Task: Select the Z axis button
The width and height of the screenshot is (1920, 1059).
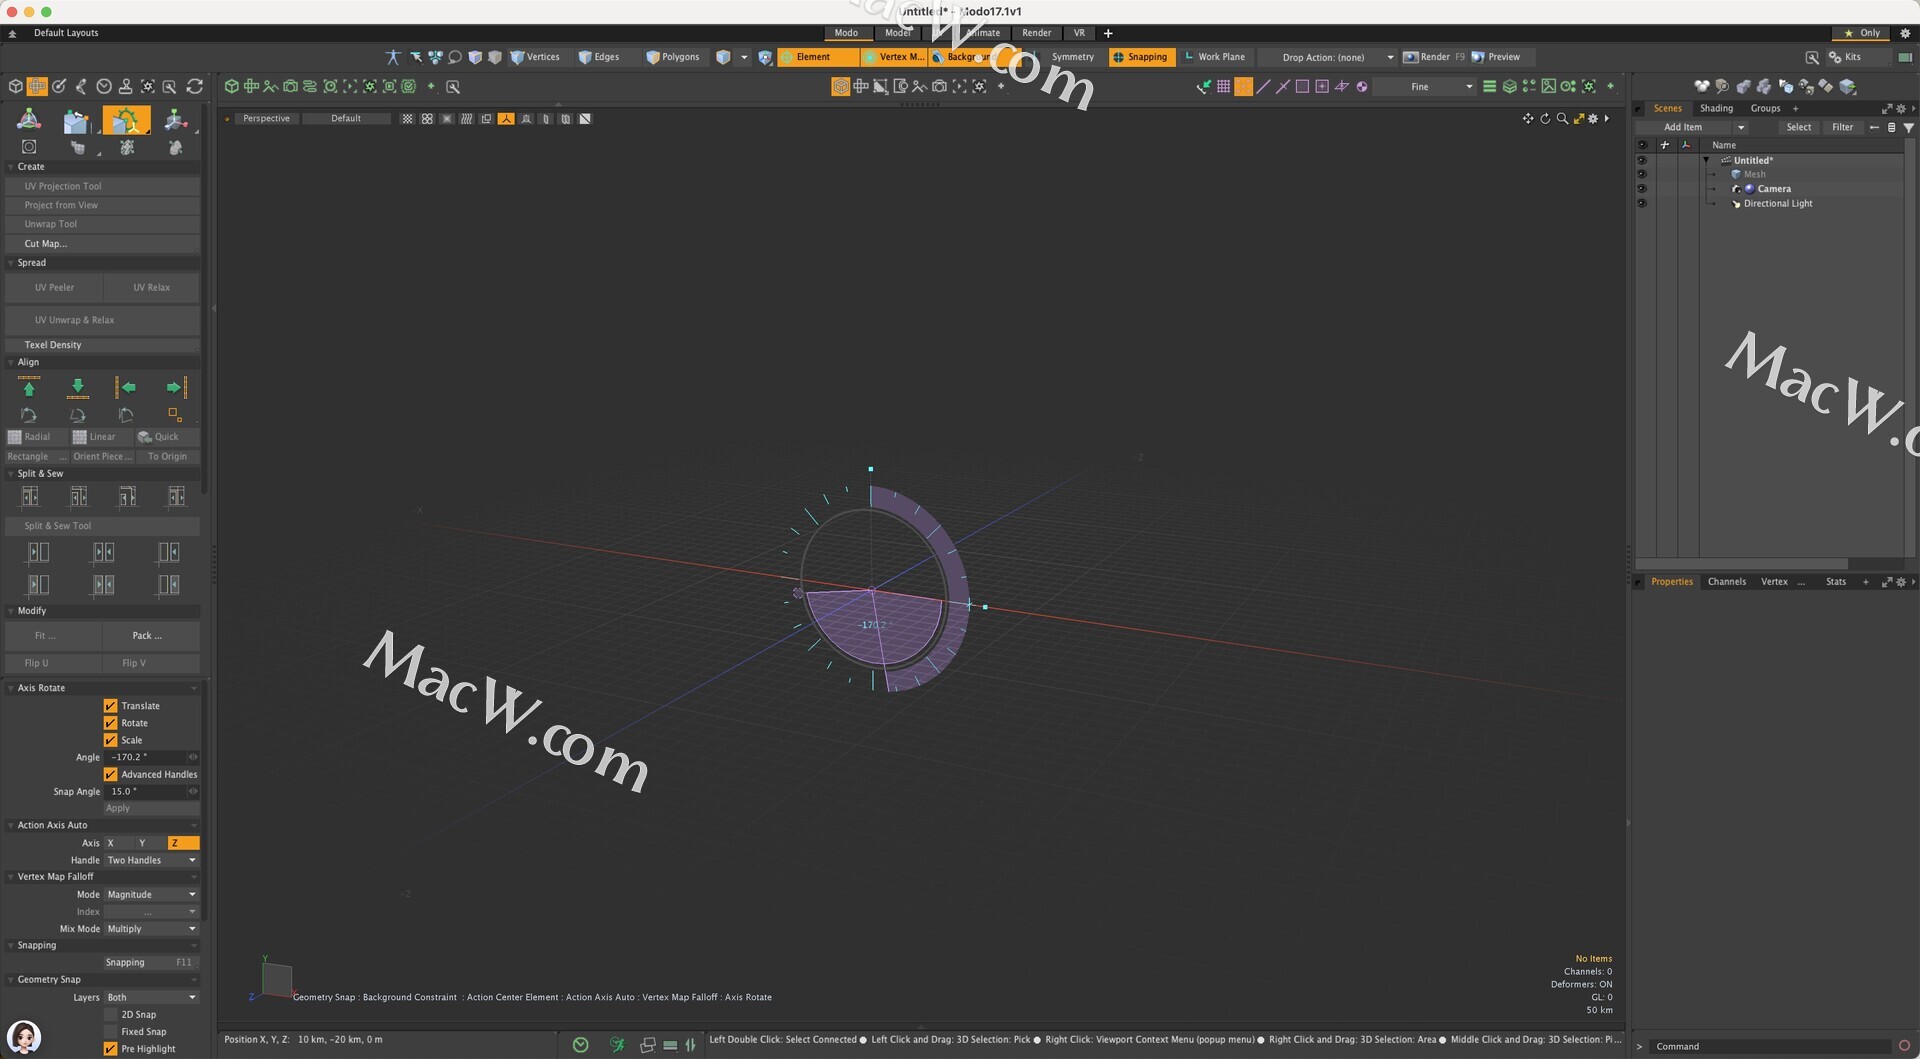Action: (x=183, y=844)
